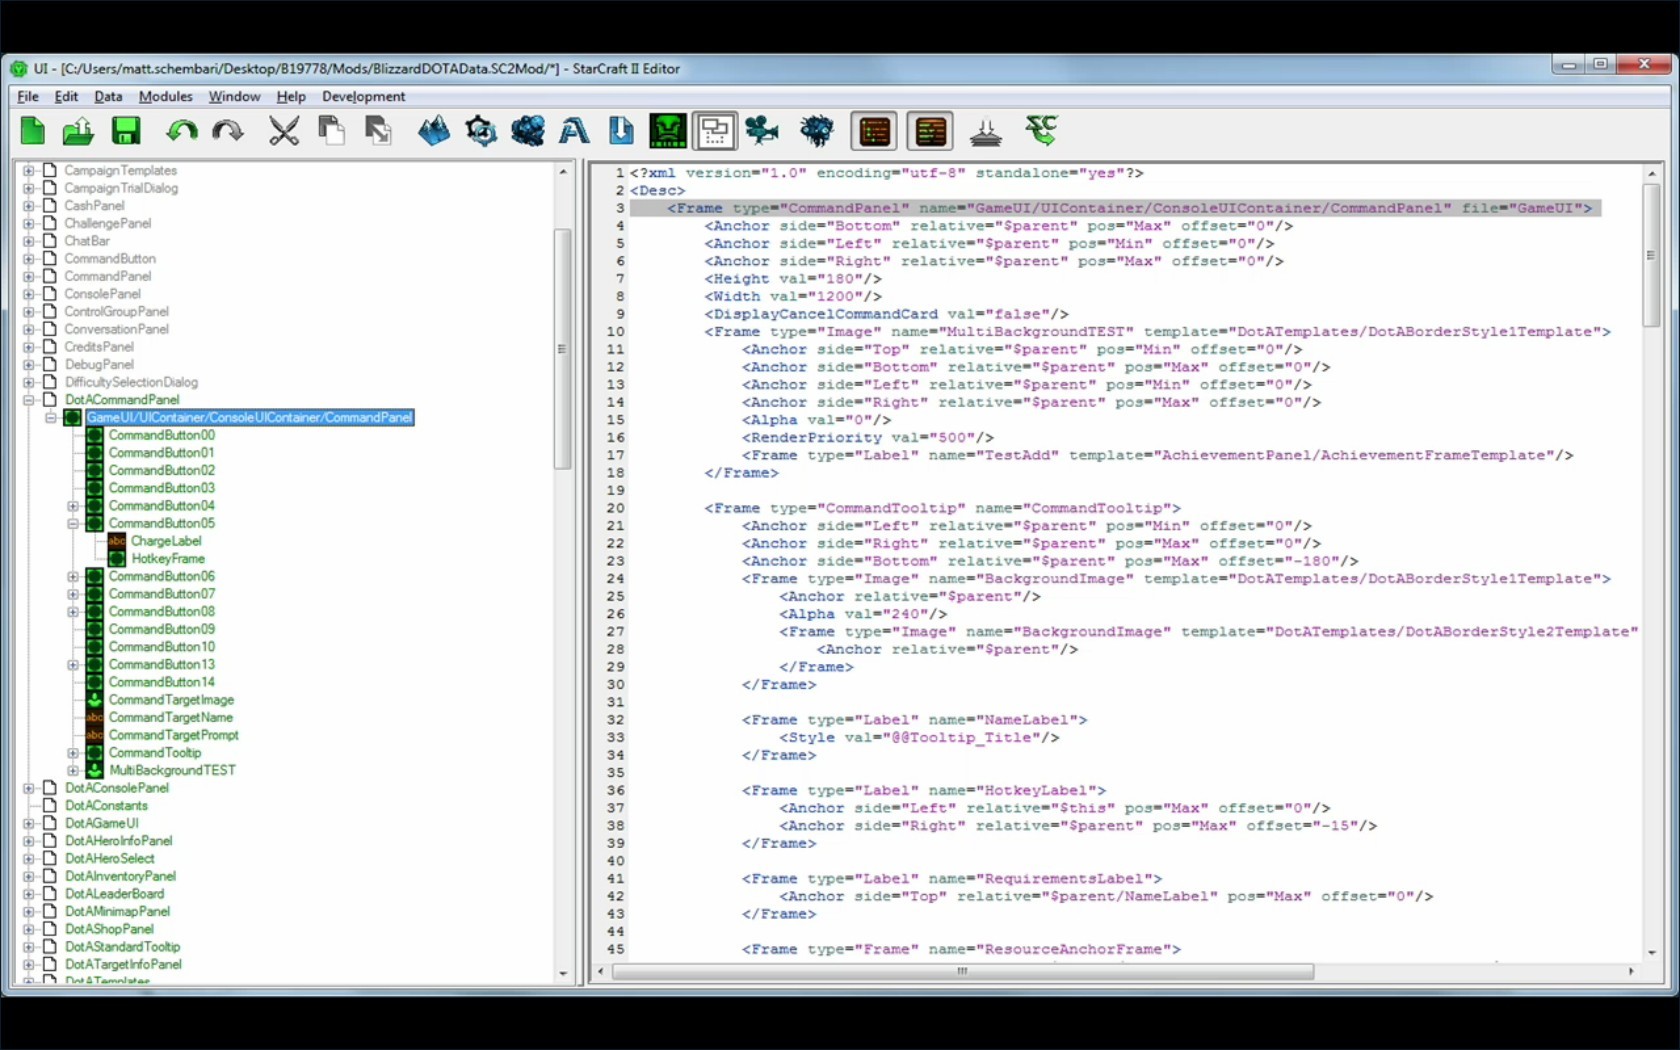Toggle the second dark list-view toolbar button
Viewport: 1680px width, 1050px height.
tap(931, 131)
